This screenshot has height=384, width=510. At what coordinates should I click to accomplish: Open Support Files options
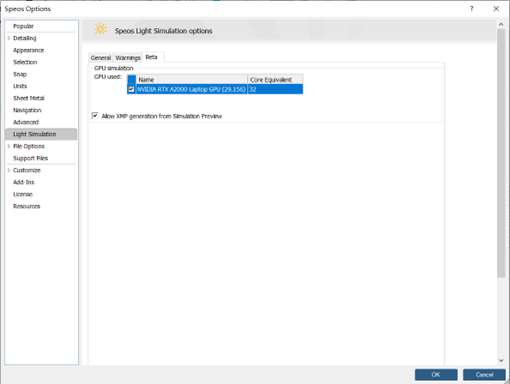coord(30,158)
